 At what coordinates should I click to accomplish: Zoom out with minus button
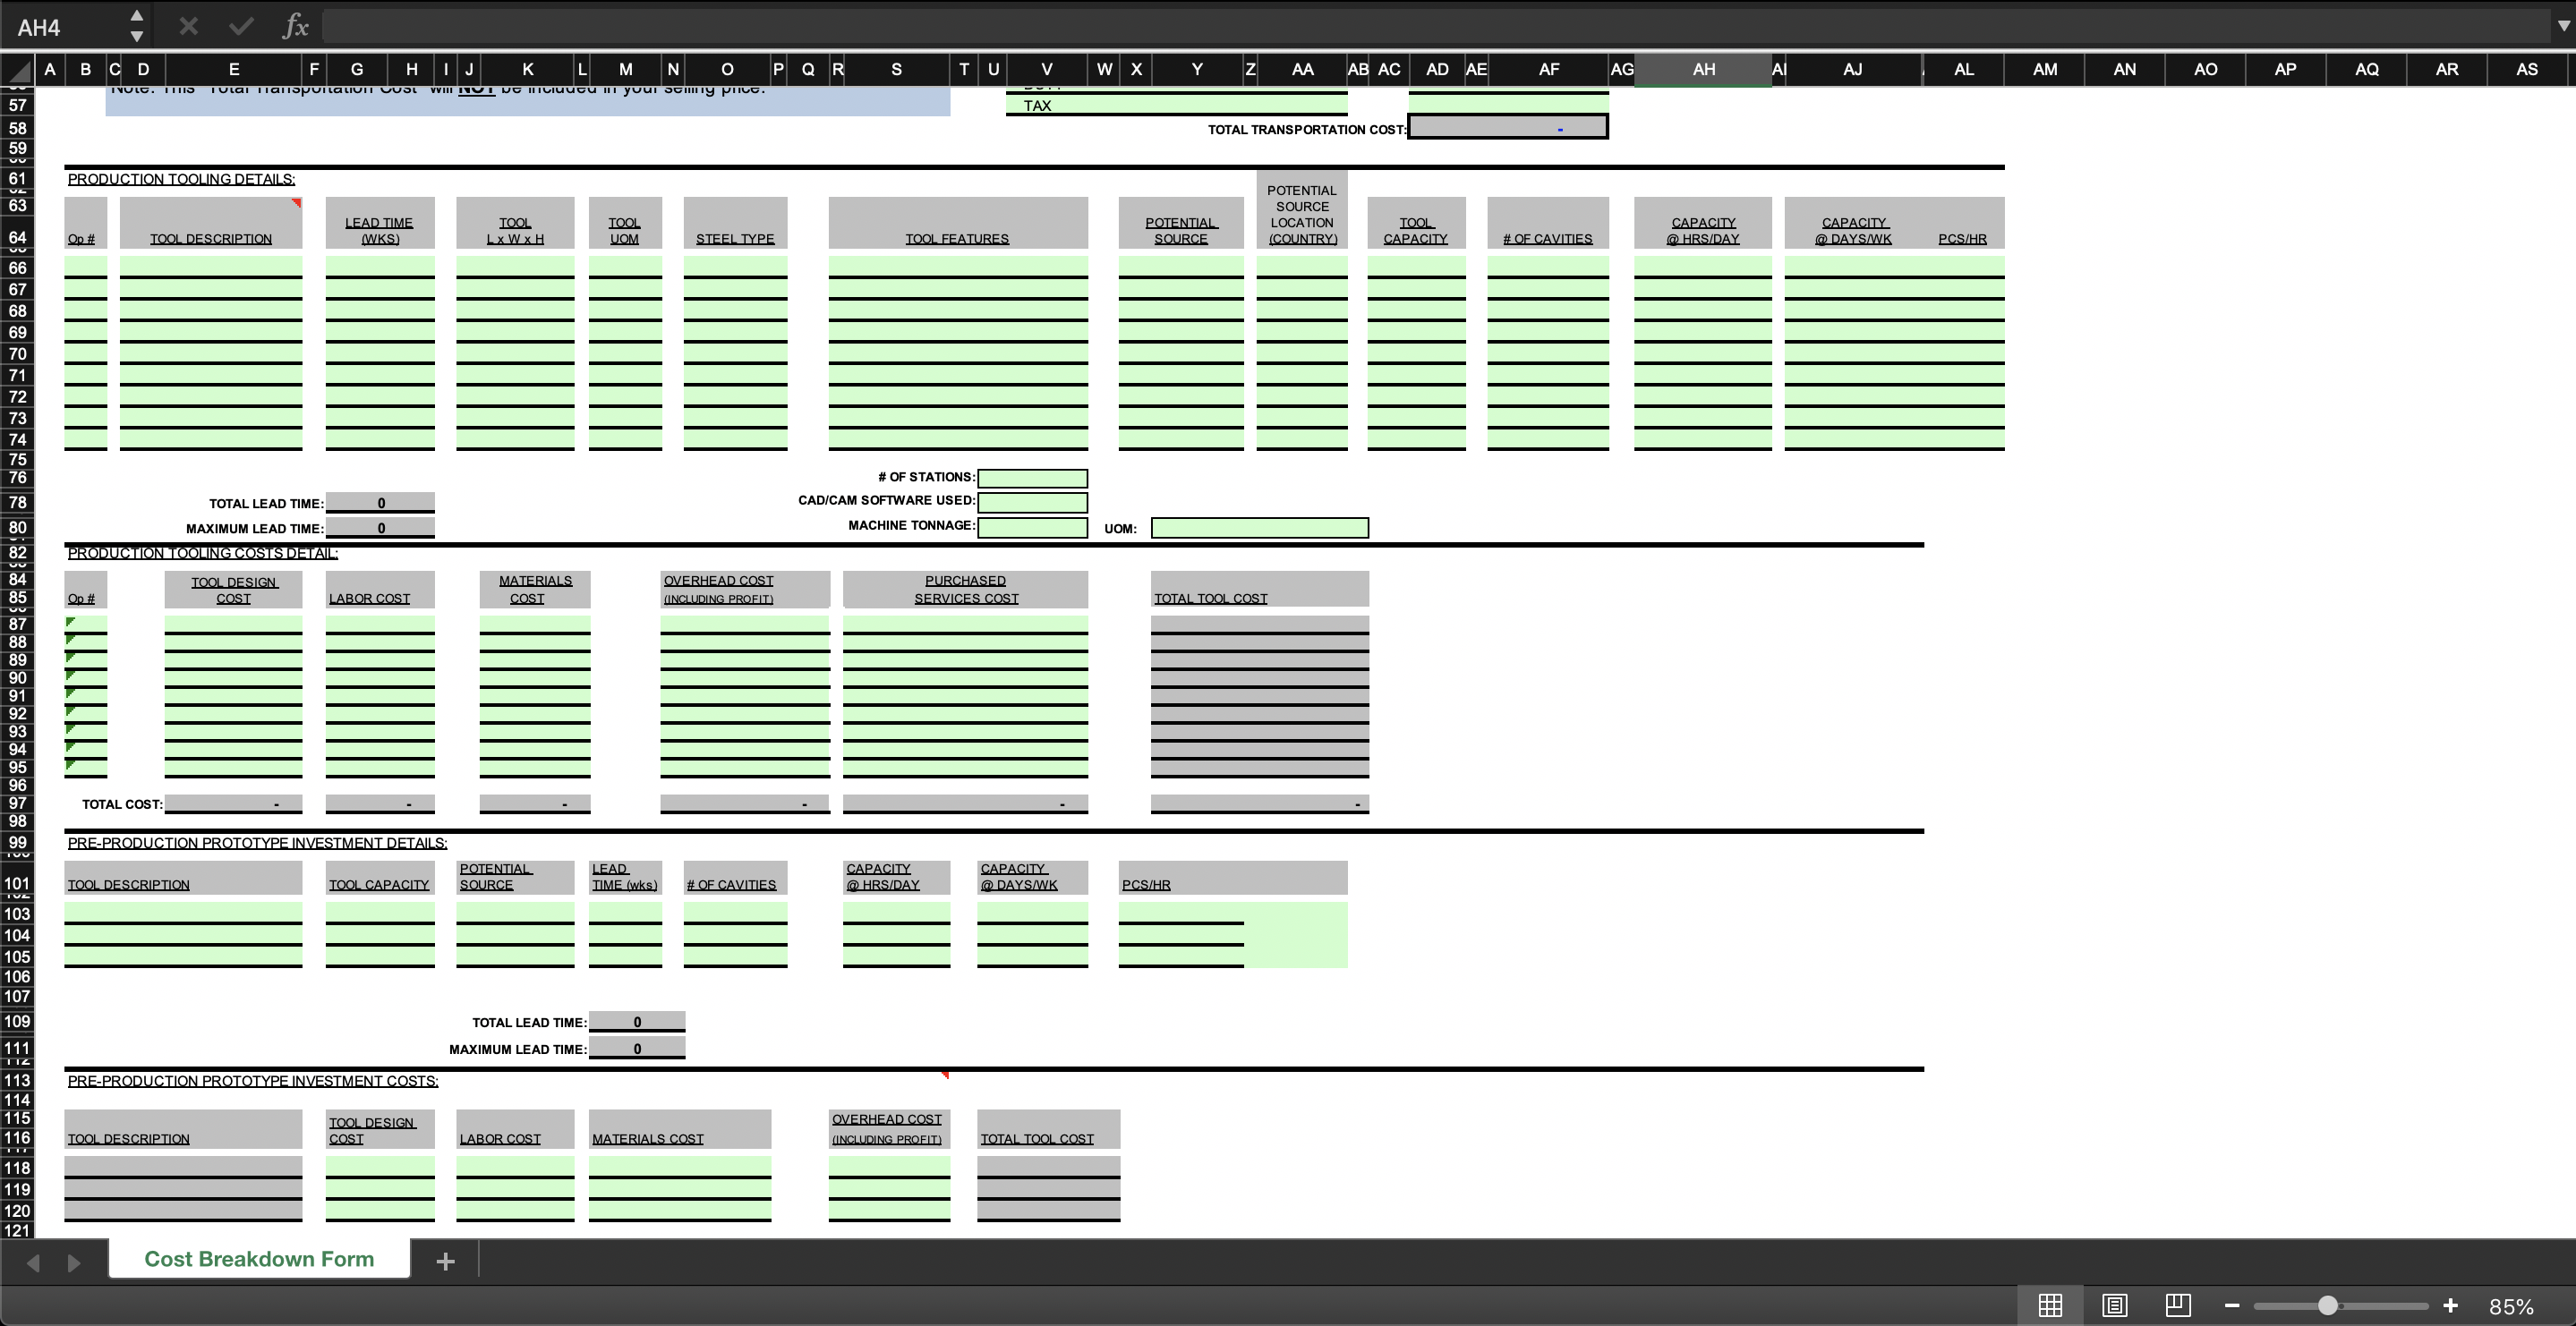[2232, 1305]
